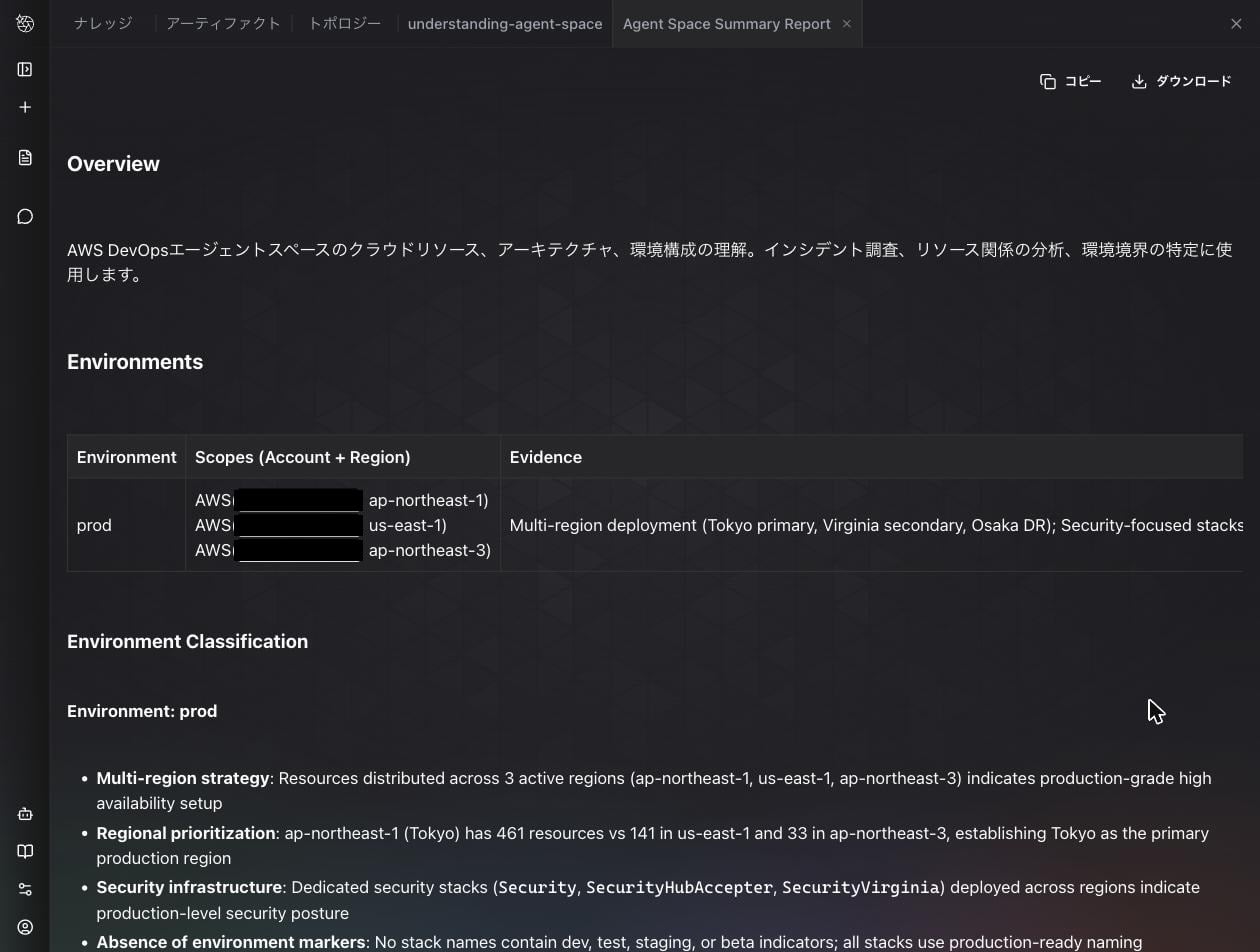Image resolution: width=1260 pixels, height=952 pixels.
Task: Click the us-east-1) scope entry in the table
Action: [x=408, y=525]
